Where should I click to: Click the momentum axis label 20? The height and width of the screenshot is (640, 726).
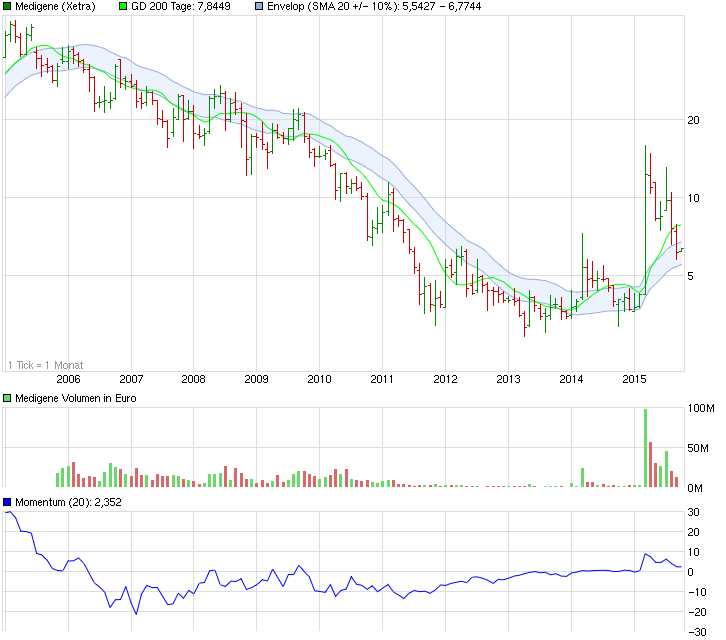(693, 532)
